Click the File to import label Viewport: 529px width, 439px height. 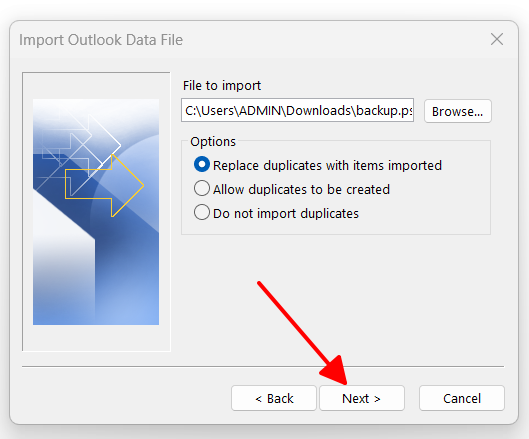(222, 85)
